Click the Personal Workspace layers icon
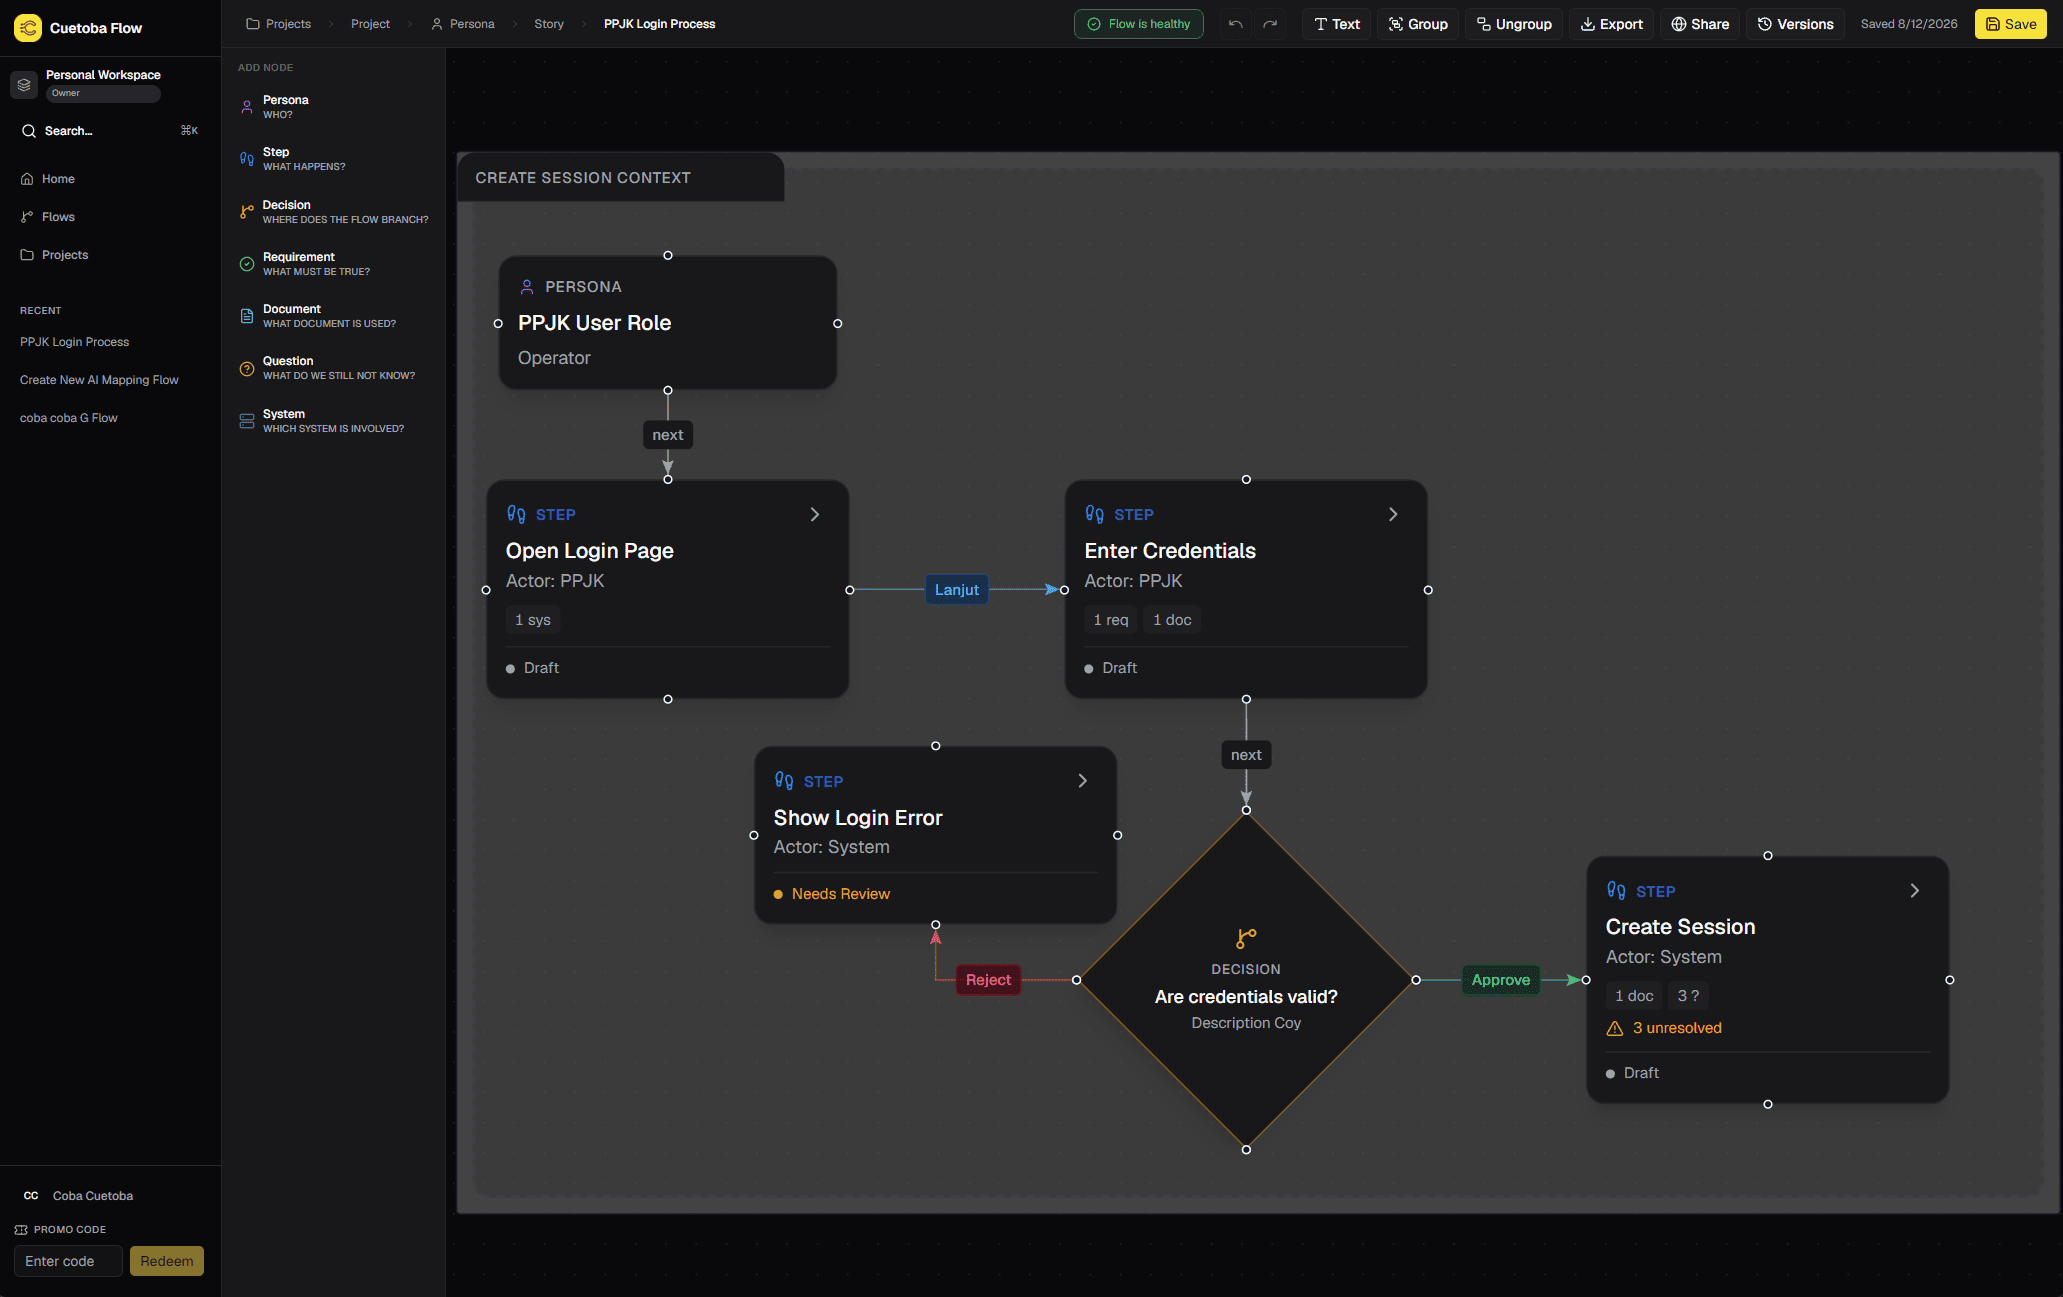Image resolution: width=2063 pixels, height=1297 pixels. pyautogui.click(x=24, y=85)
